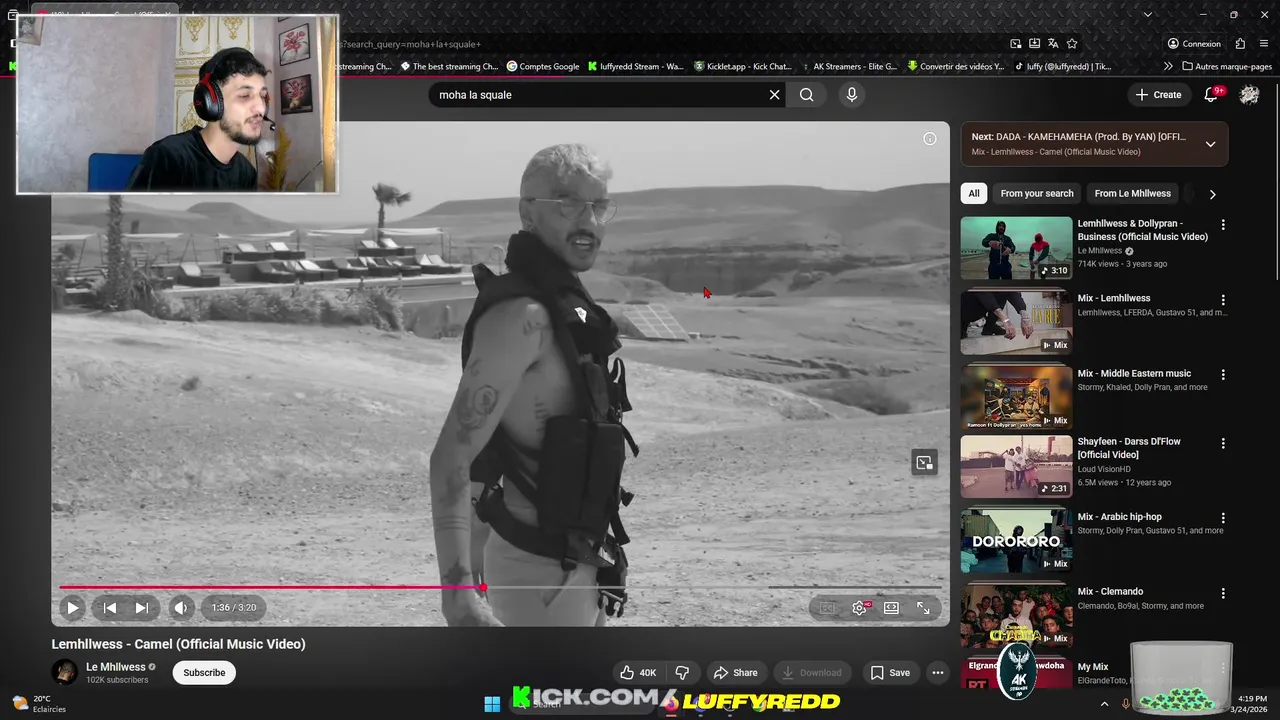Open the Mix - Lemhllwess thumbnail

pyautogui.click(x=1016, y=322)
